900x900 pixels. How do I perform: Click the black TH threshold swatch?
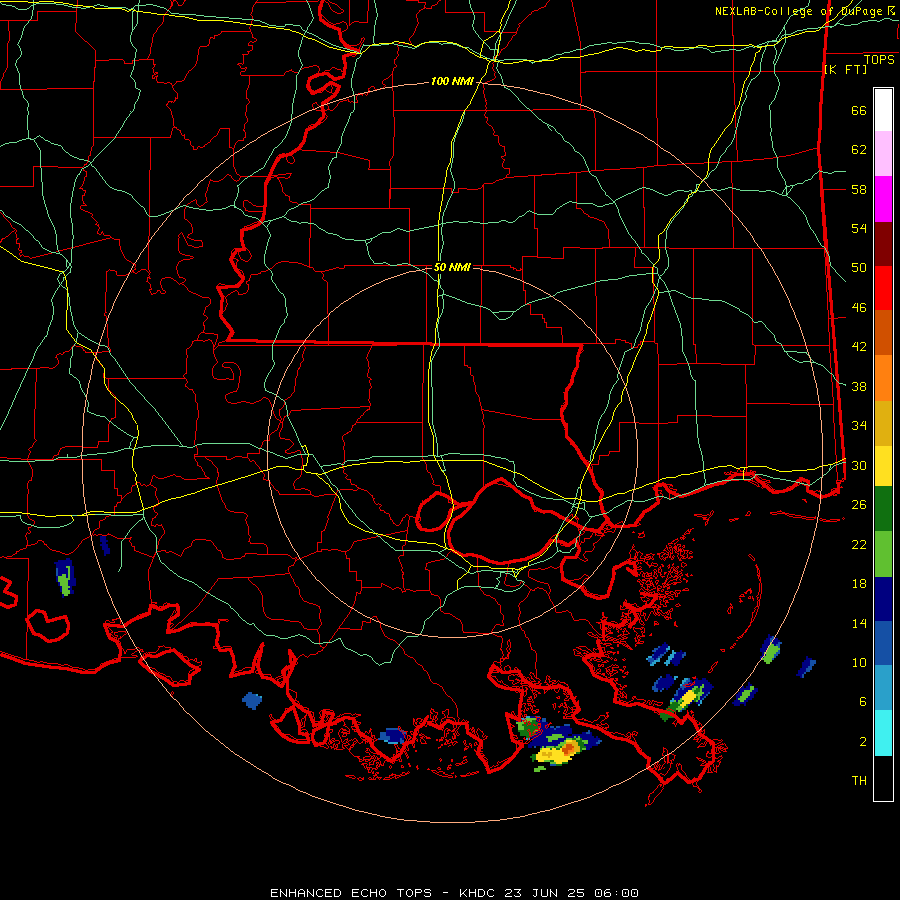point(883,778)
